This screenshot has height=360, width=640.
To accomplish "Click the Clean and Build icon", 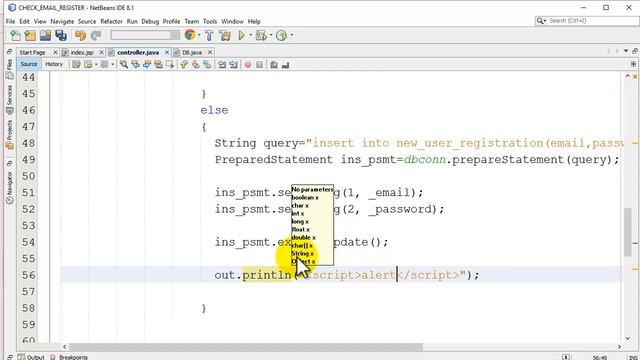I will click(x=225, y=36).
